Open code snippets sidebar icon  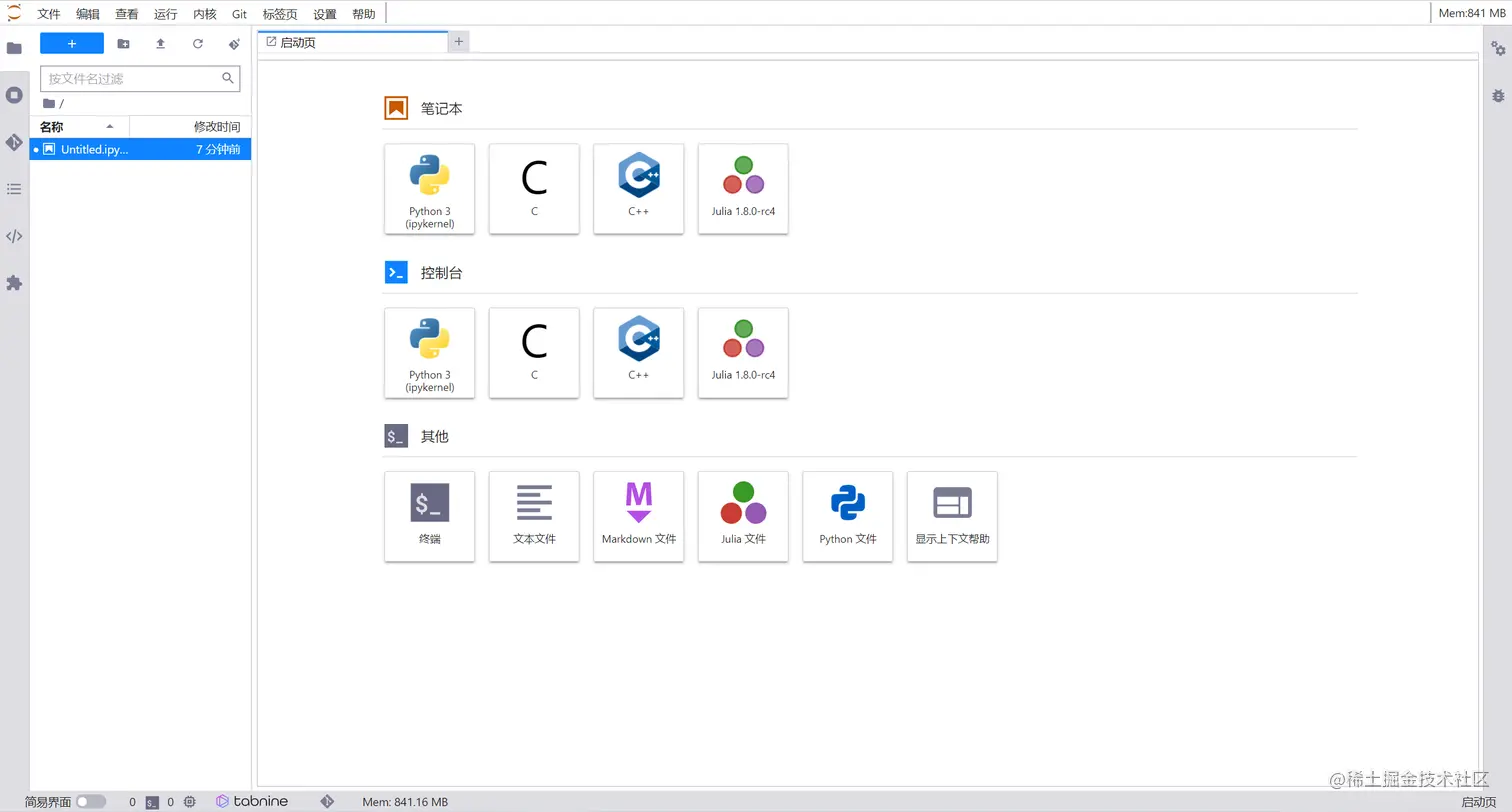coord(14,237)
